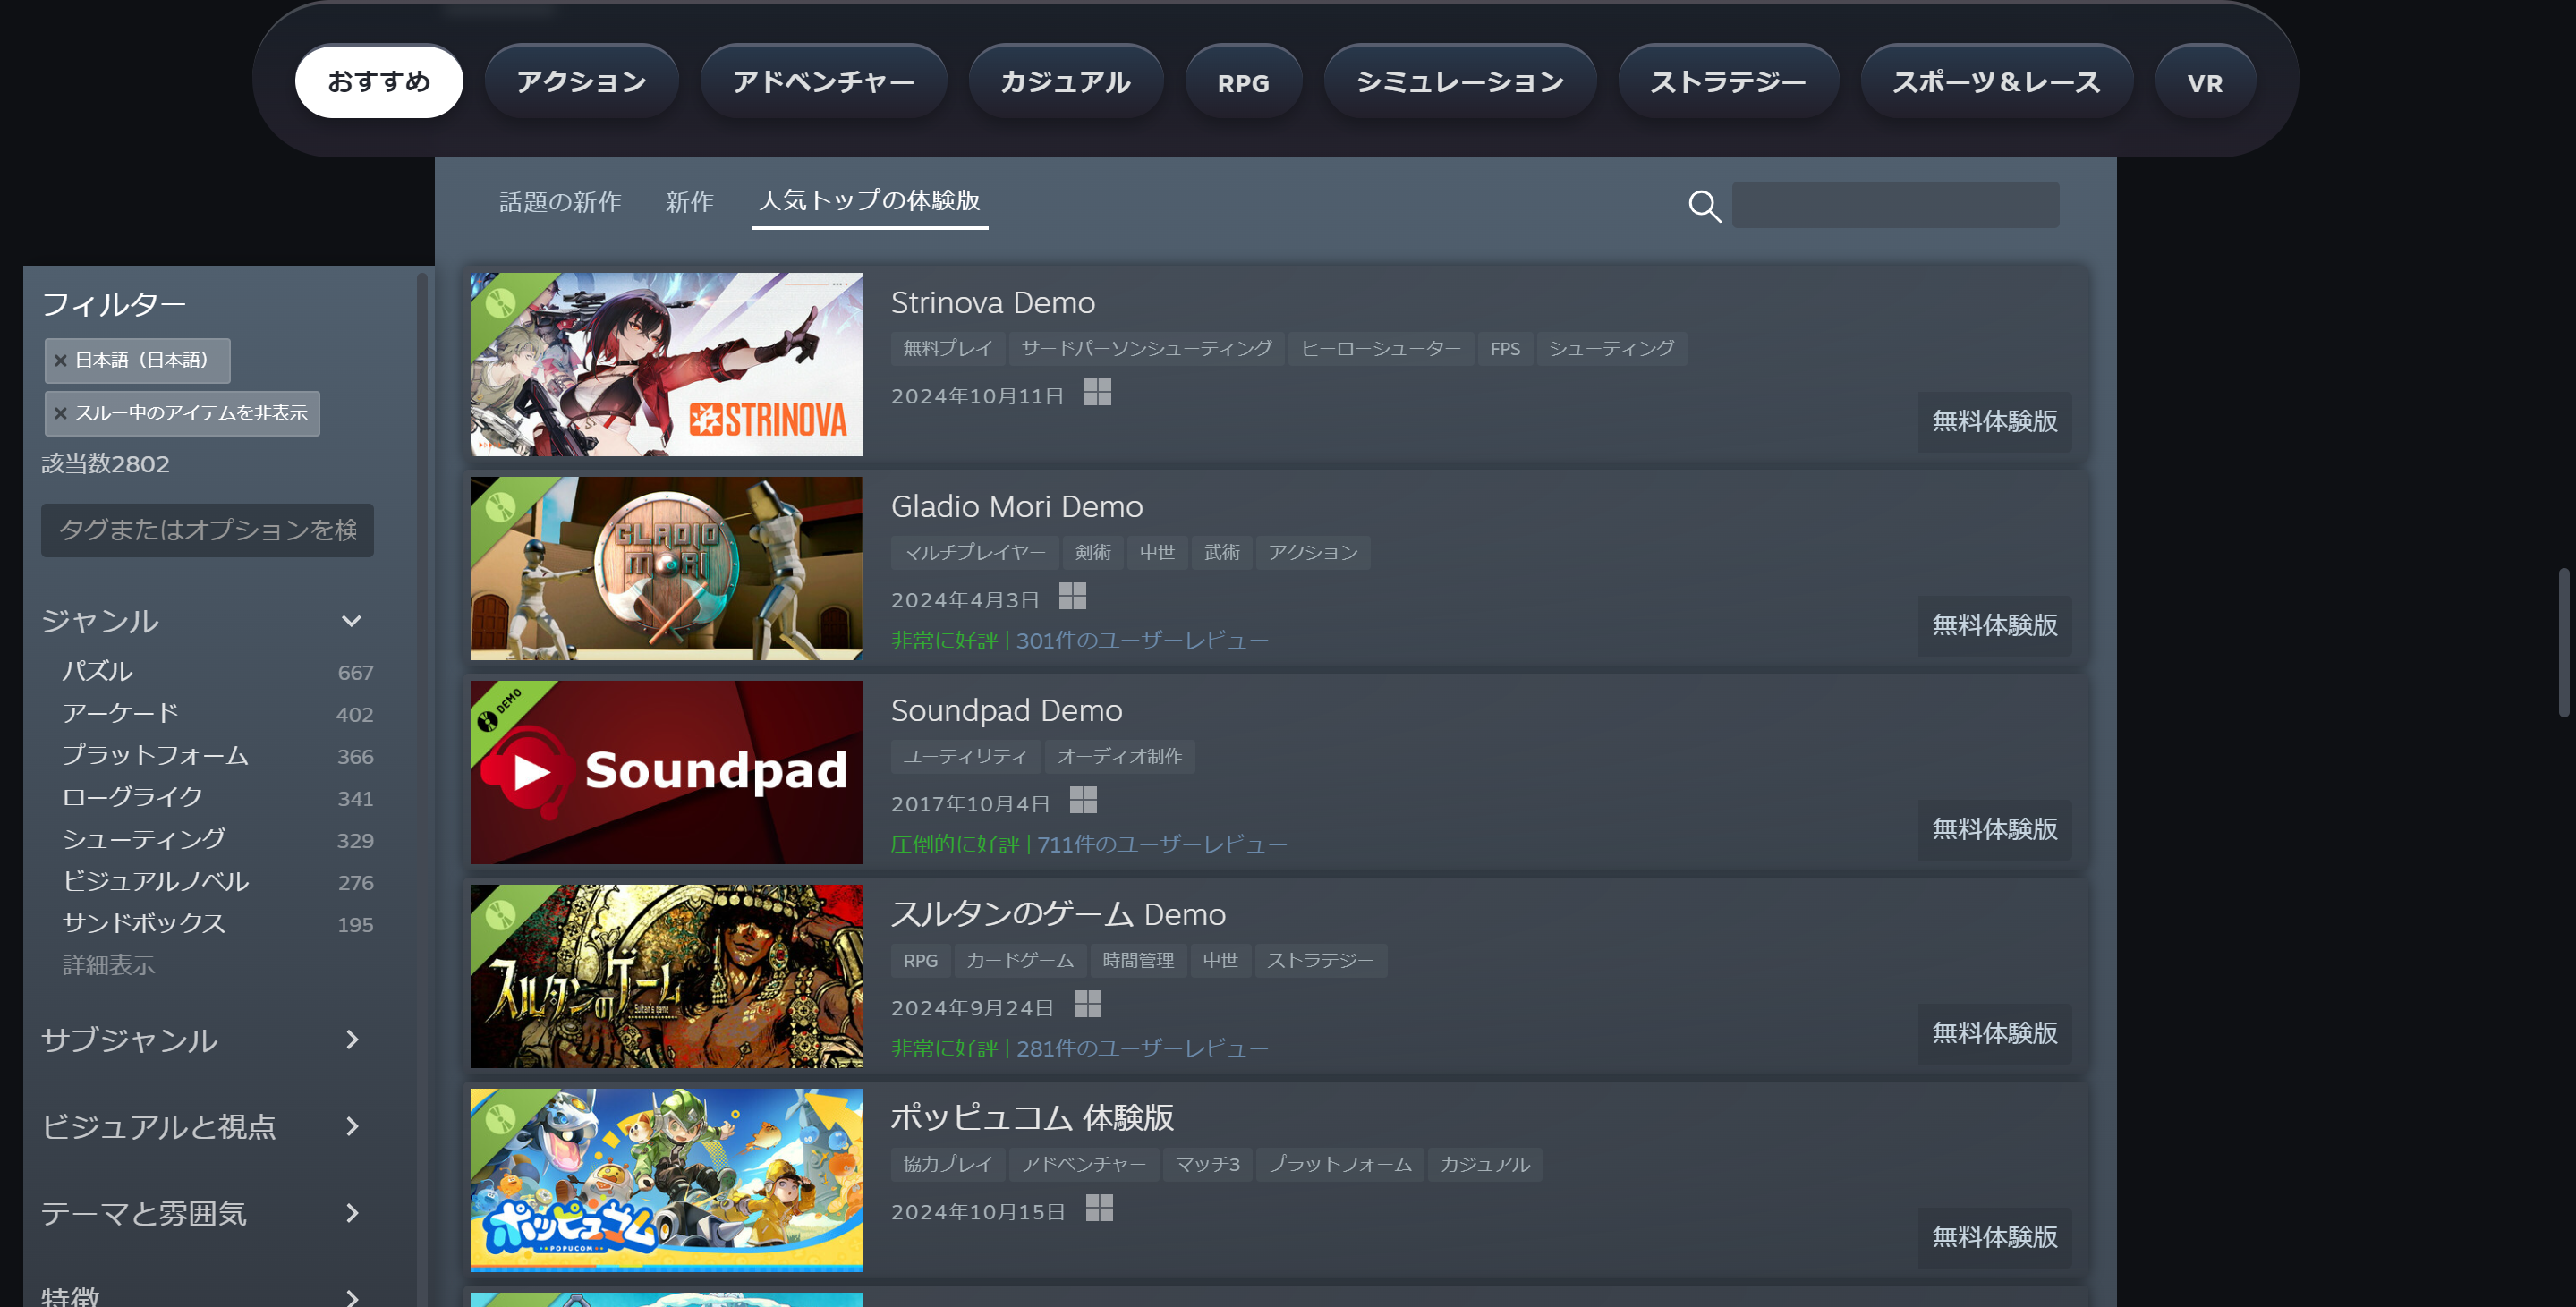Viewport: 2576px width, 1307px height.
Task: Open the Strinova Demo title
Action: click(993, 302)
